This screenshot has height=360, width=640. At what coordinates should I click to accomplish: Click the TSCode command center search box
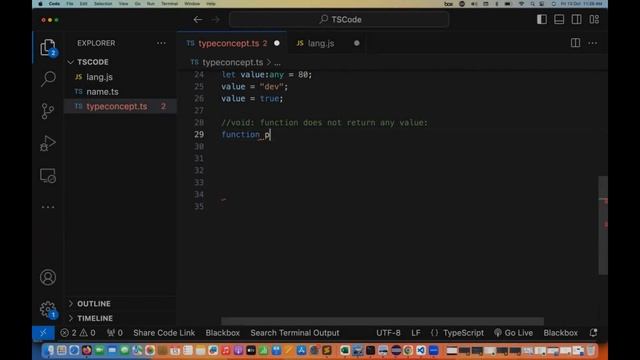tap(339, 20)
